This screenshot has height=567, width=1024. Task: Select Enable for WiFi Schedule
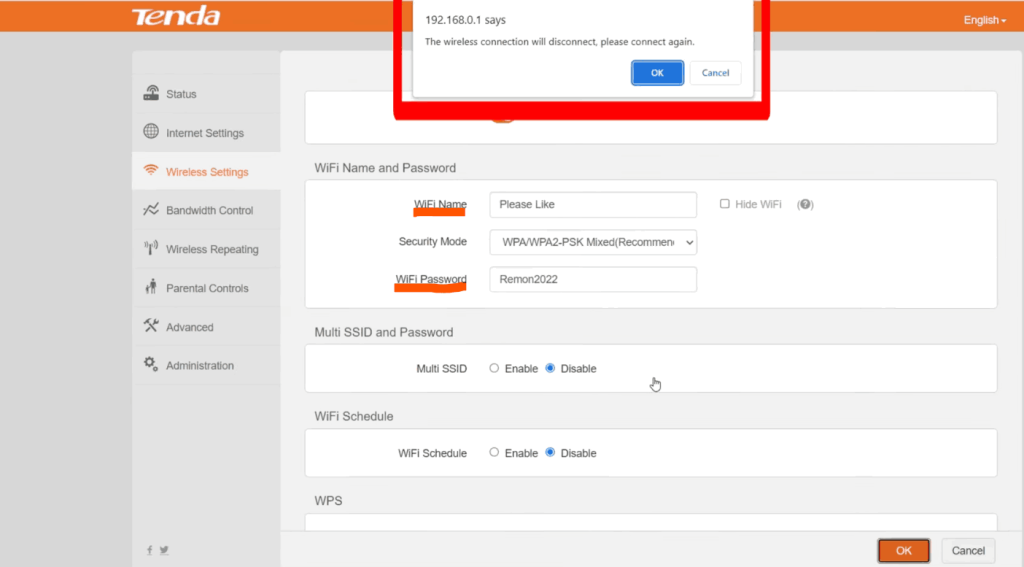494,453
